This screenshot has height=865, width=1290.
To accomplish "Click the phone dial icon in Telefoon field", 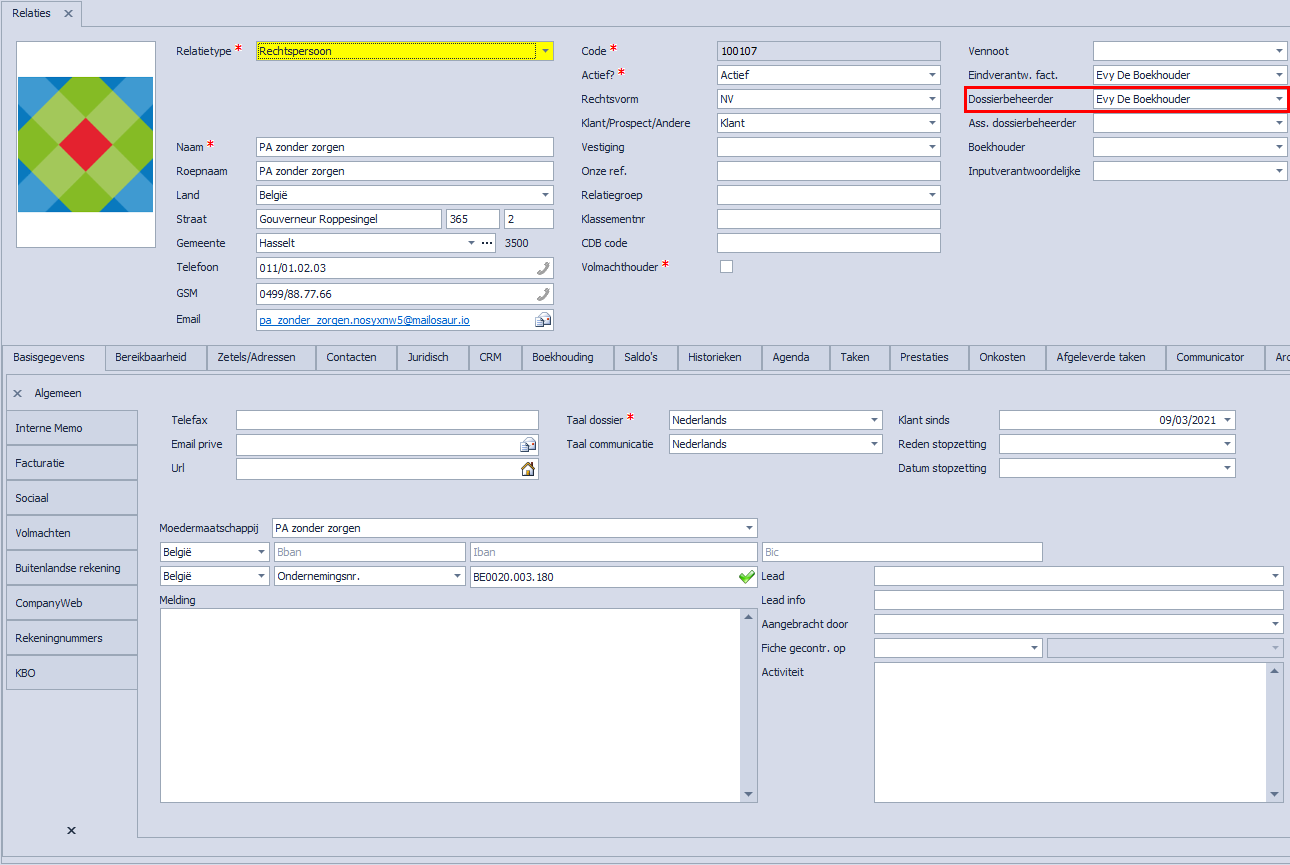I will [543, 268].
